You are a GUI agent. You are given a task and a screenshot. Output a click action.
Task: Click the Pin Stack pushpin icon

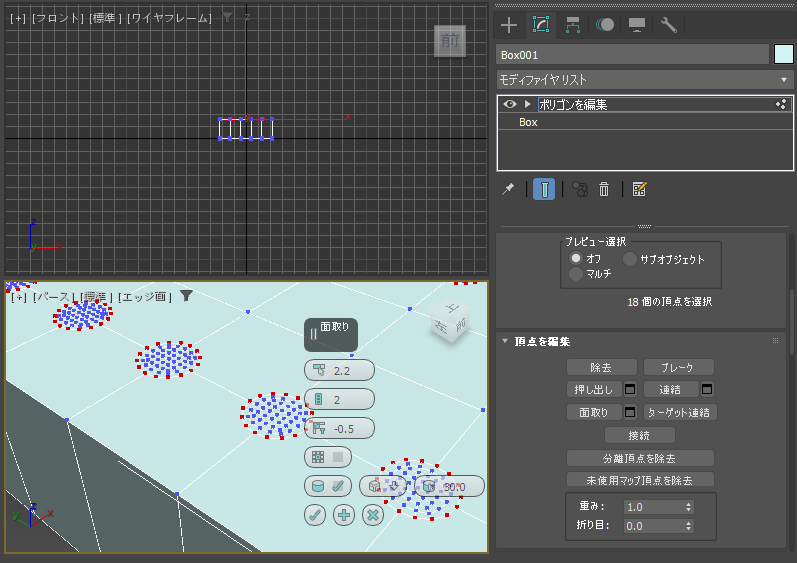tap(508, 189)
